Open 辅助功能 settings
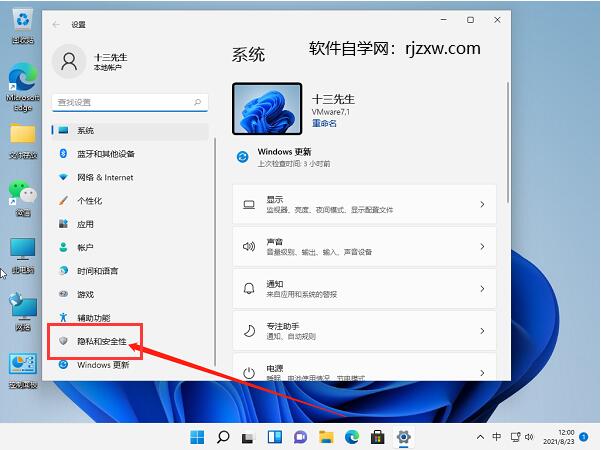This screenshot has height=450, width=601. click(130, 318)
